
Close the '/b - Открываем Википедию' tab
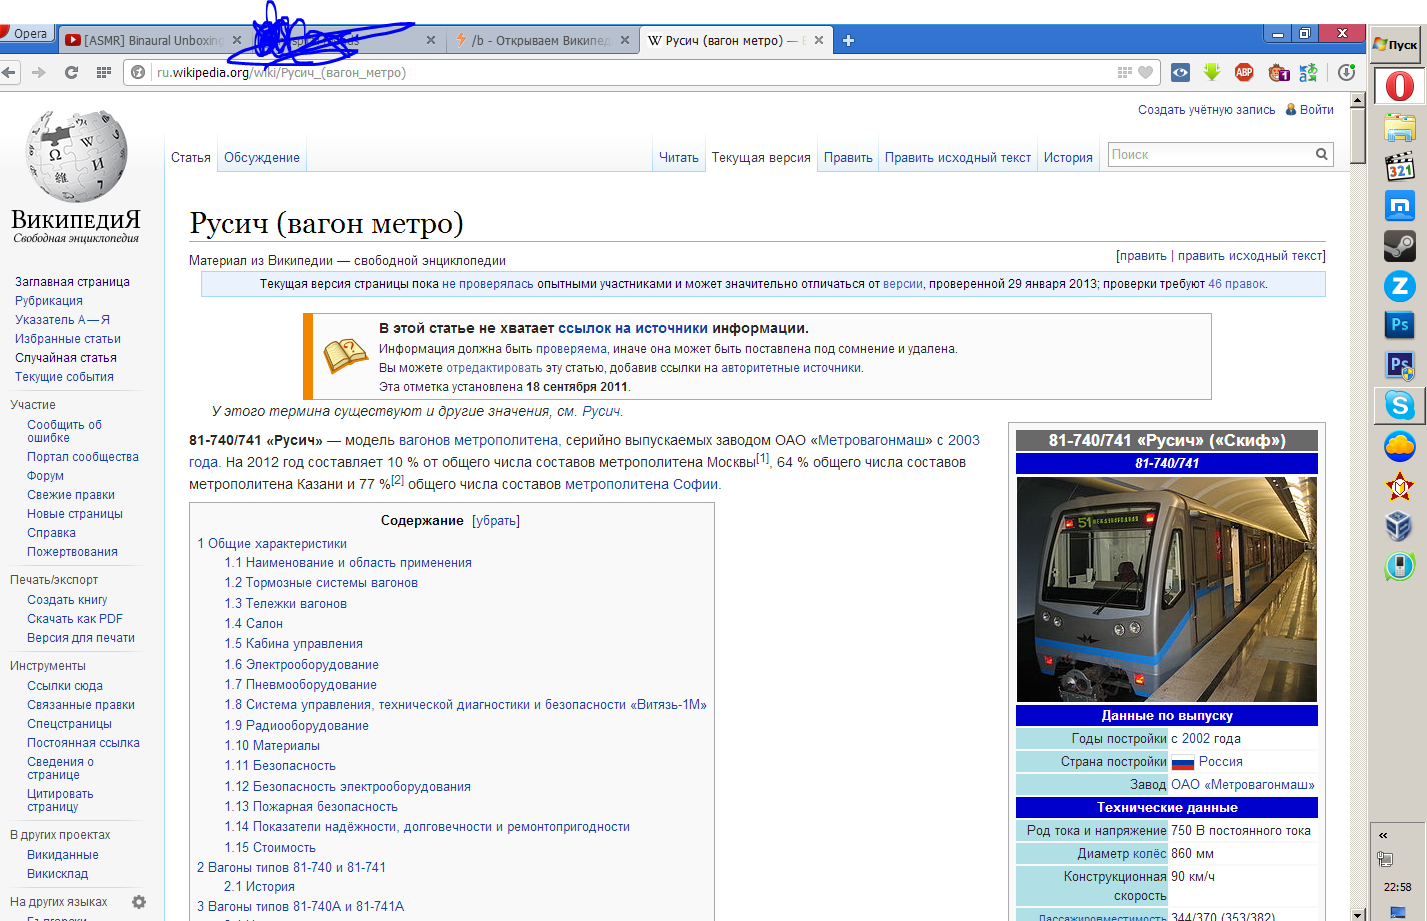pyautogui.click(x=625, y=40)
